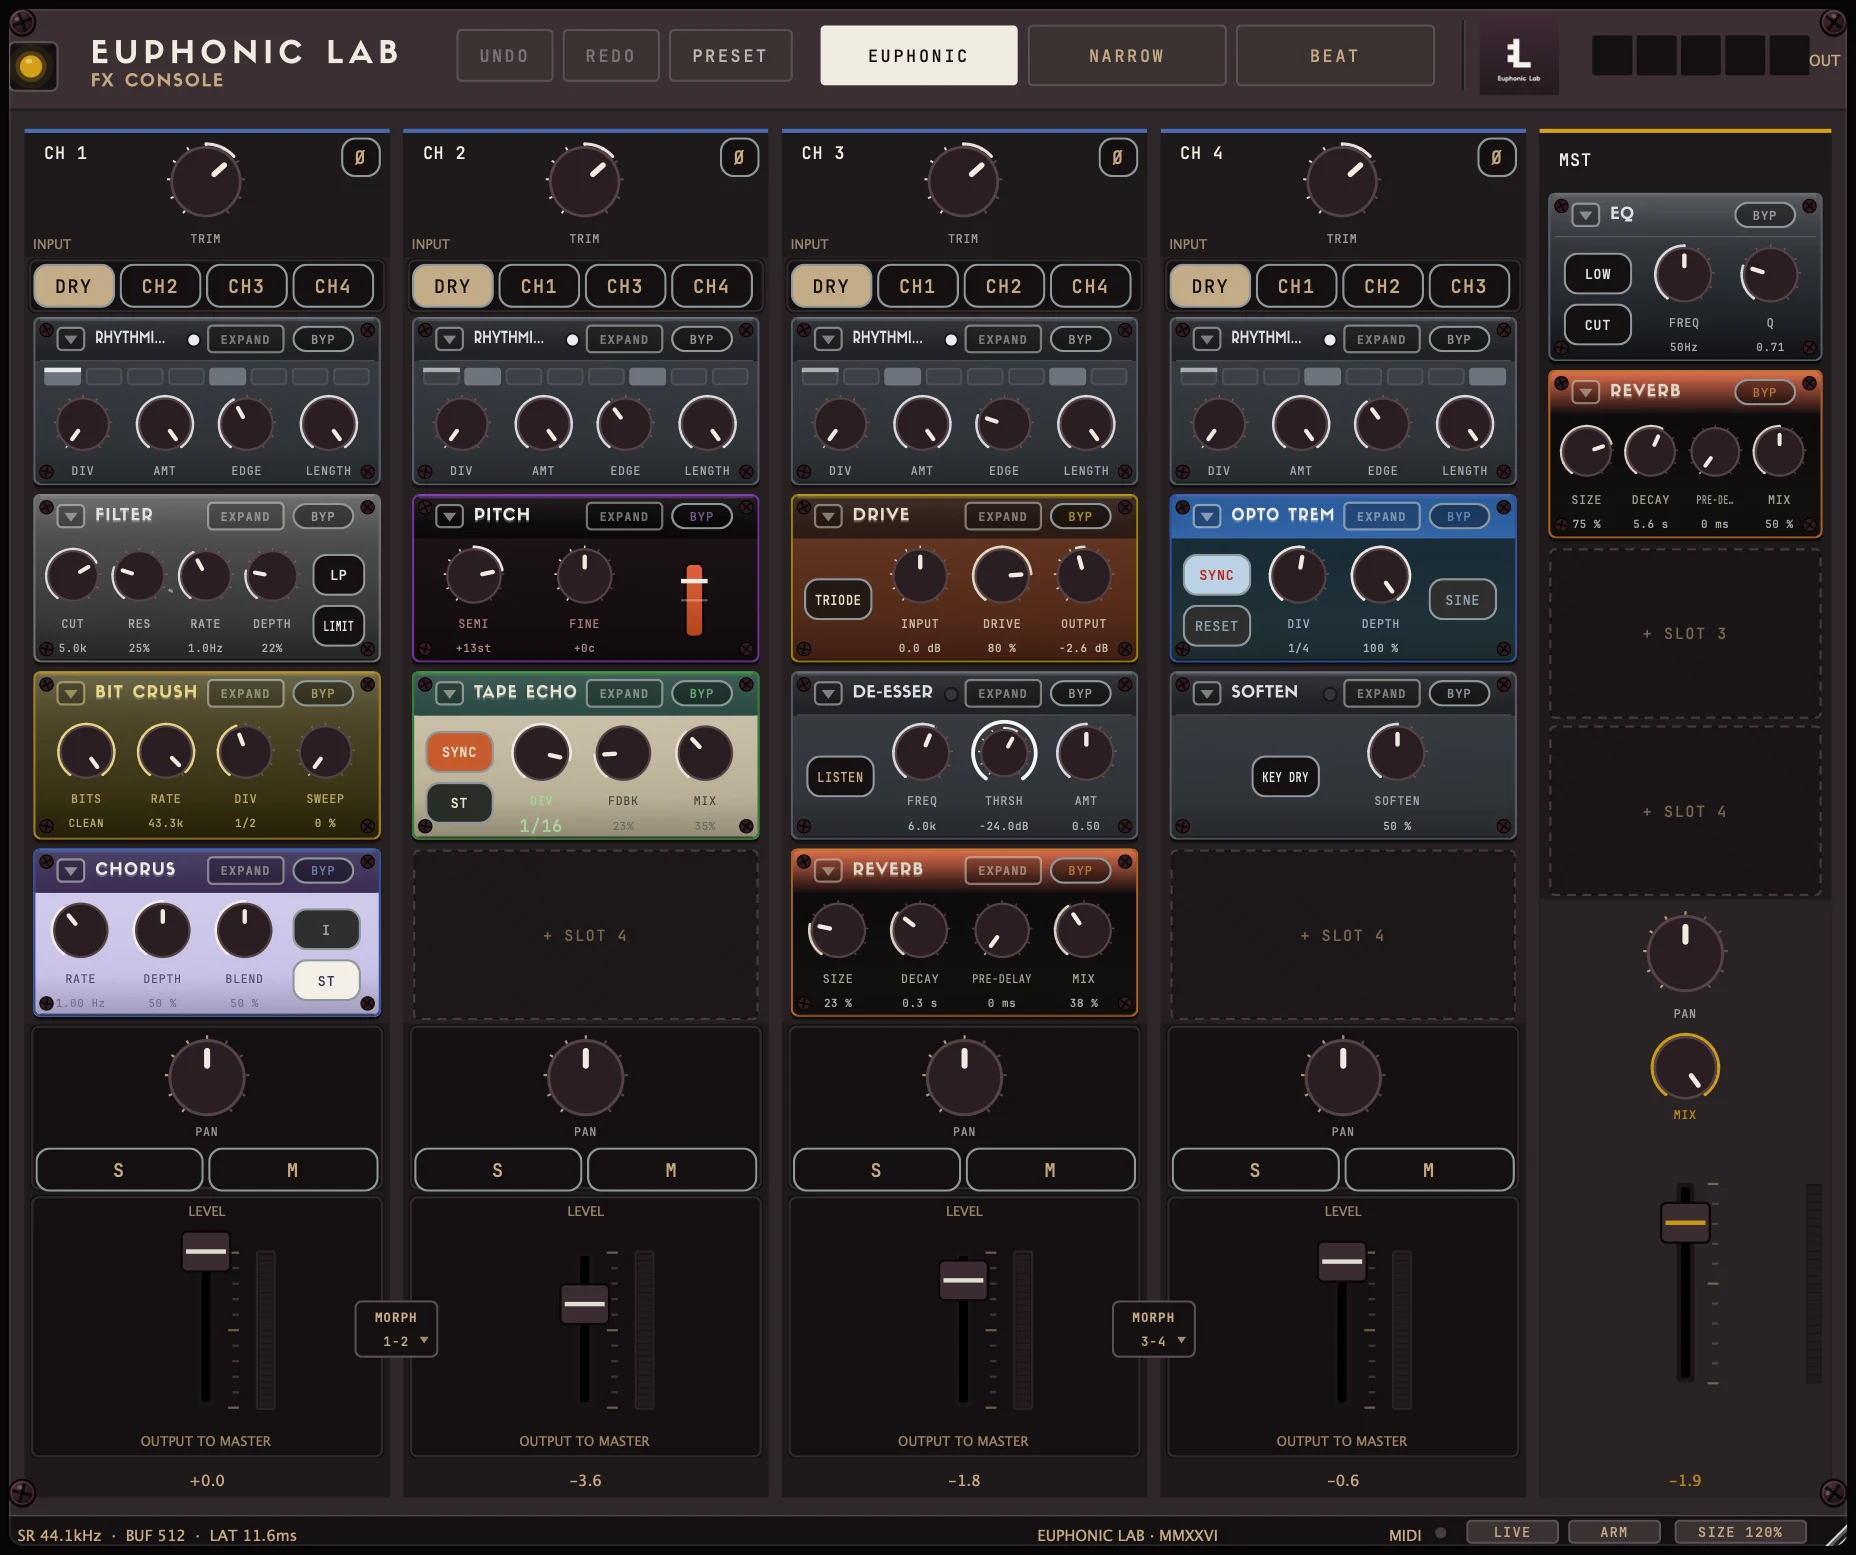Remove the CH 3 Drive module
Image resolution: width=1856 pixels, height=1555 pixels.
click(1125, 507)
